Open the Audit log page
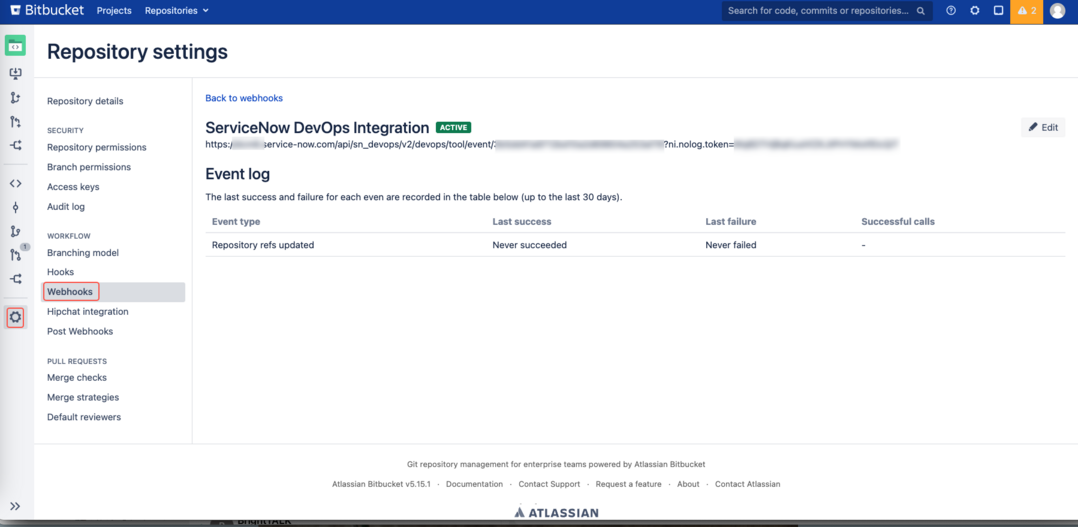Image resolution: width=1078 pixels, height=527 pixels. tap(66, 206)
